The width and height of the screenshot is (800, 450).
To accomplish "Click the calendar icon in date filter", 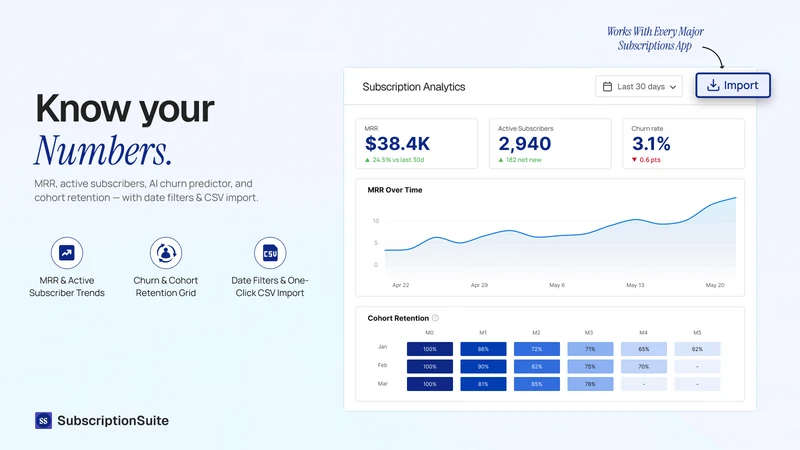I will click(x=607, y=87).
